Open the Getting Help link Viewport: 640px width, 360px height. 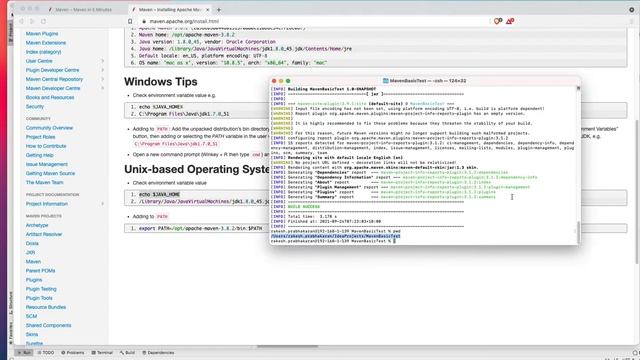click(x=40, y=155)
